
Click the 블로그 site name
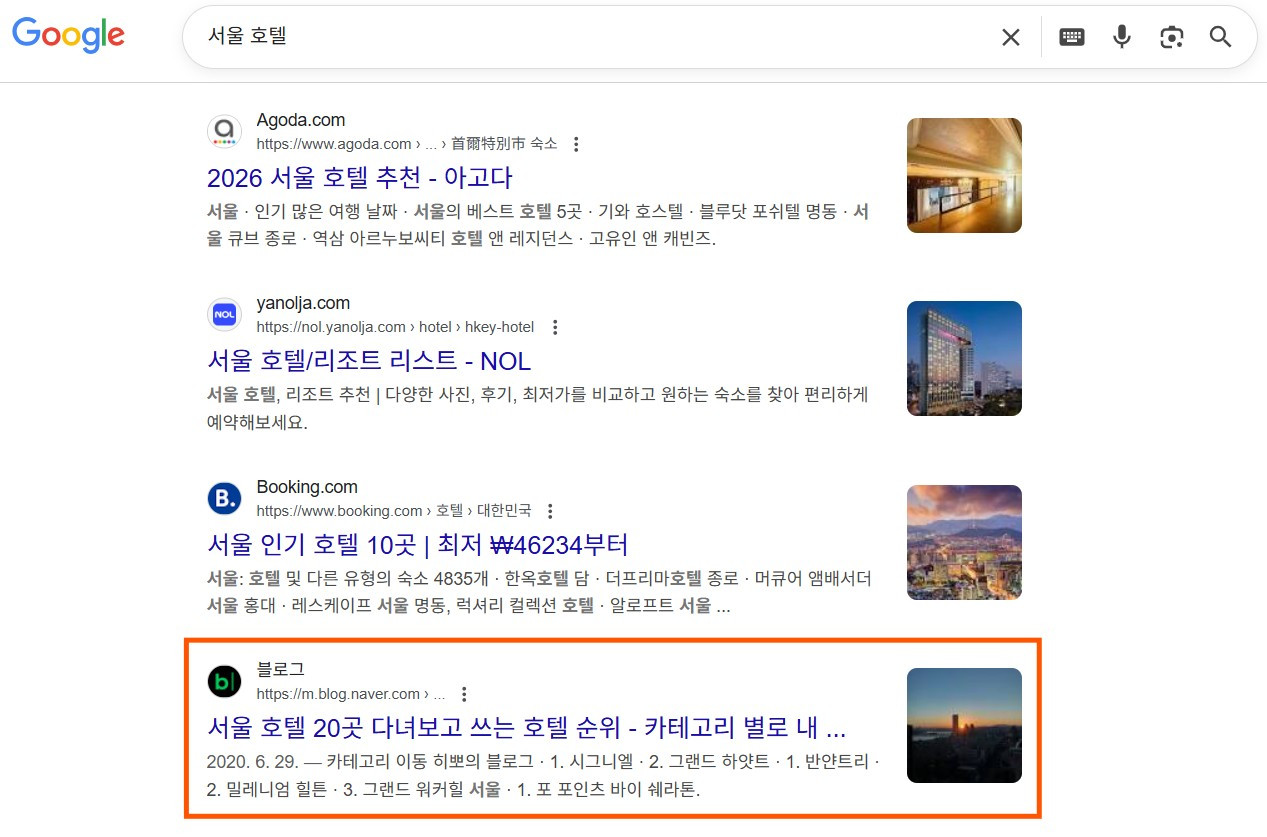coord(280,670)
